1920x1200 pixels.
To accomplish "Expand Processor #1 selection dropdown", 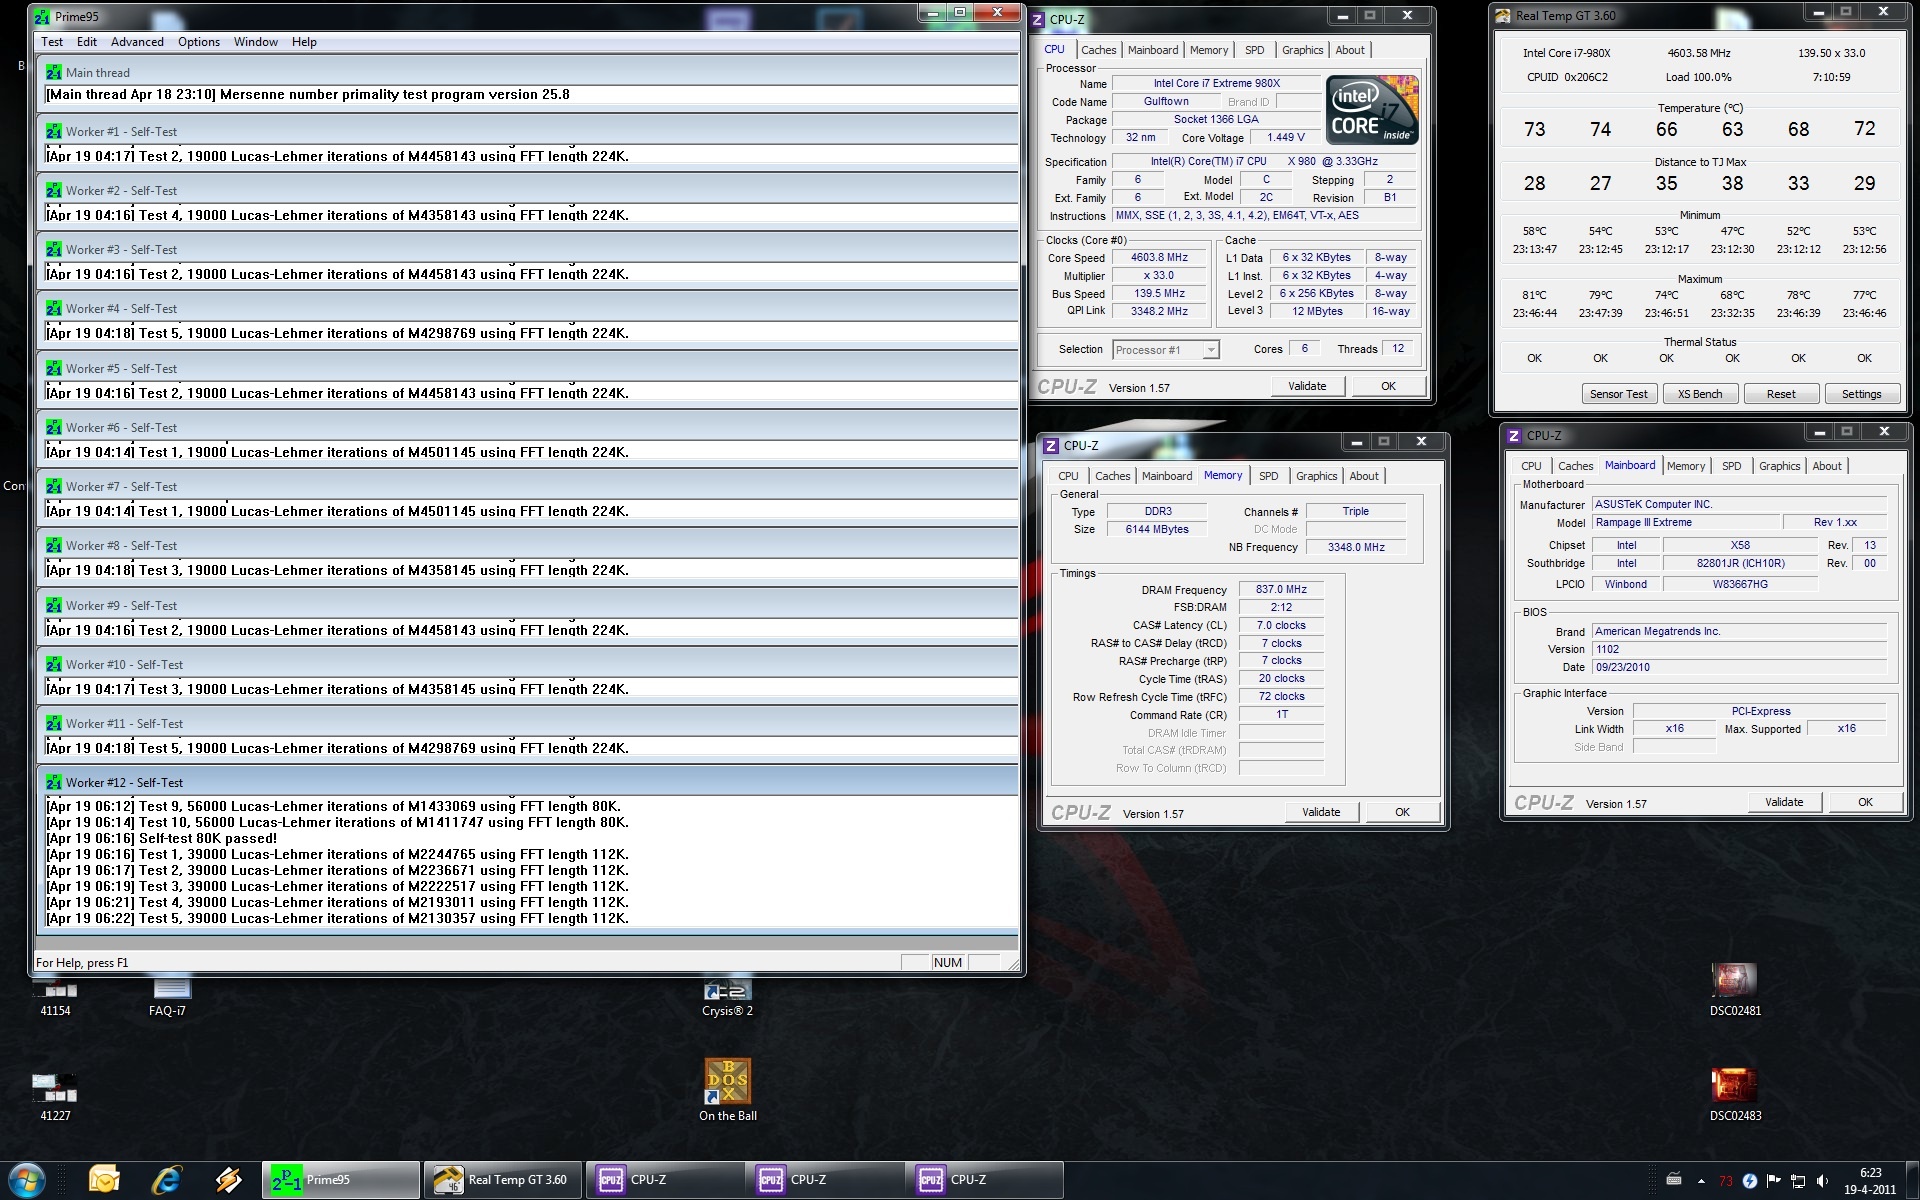I will (x=1210, y=350).
